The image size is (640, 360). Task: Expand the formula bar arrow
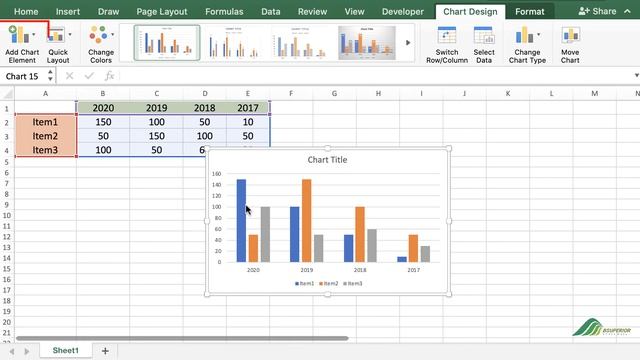636,76
